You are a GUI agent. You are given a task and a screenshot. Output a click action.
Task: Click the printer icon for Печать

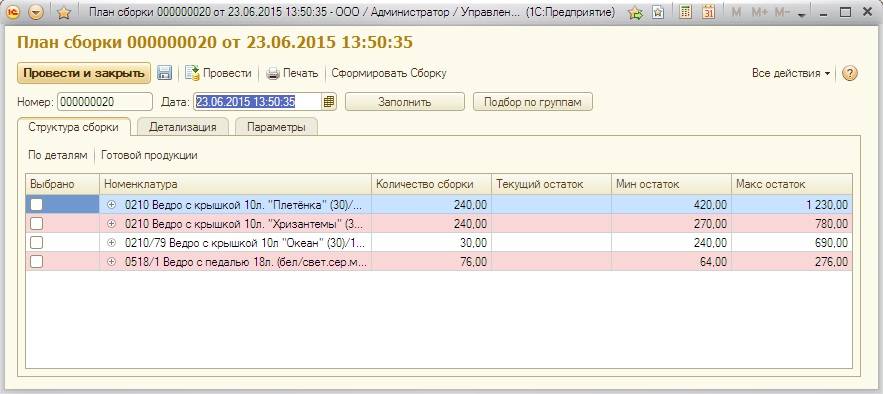tap(273, 73)
